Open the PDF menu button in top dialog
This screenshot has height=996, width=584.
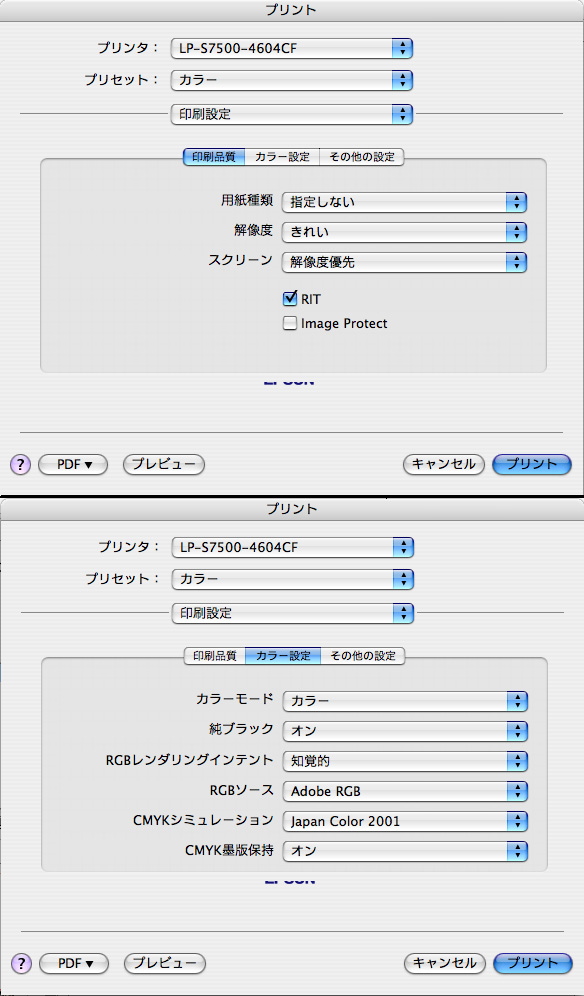tap(73, 464)
